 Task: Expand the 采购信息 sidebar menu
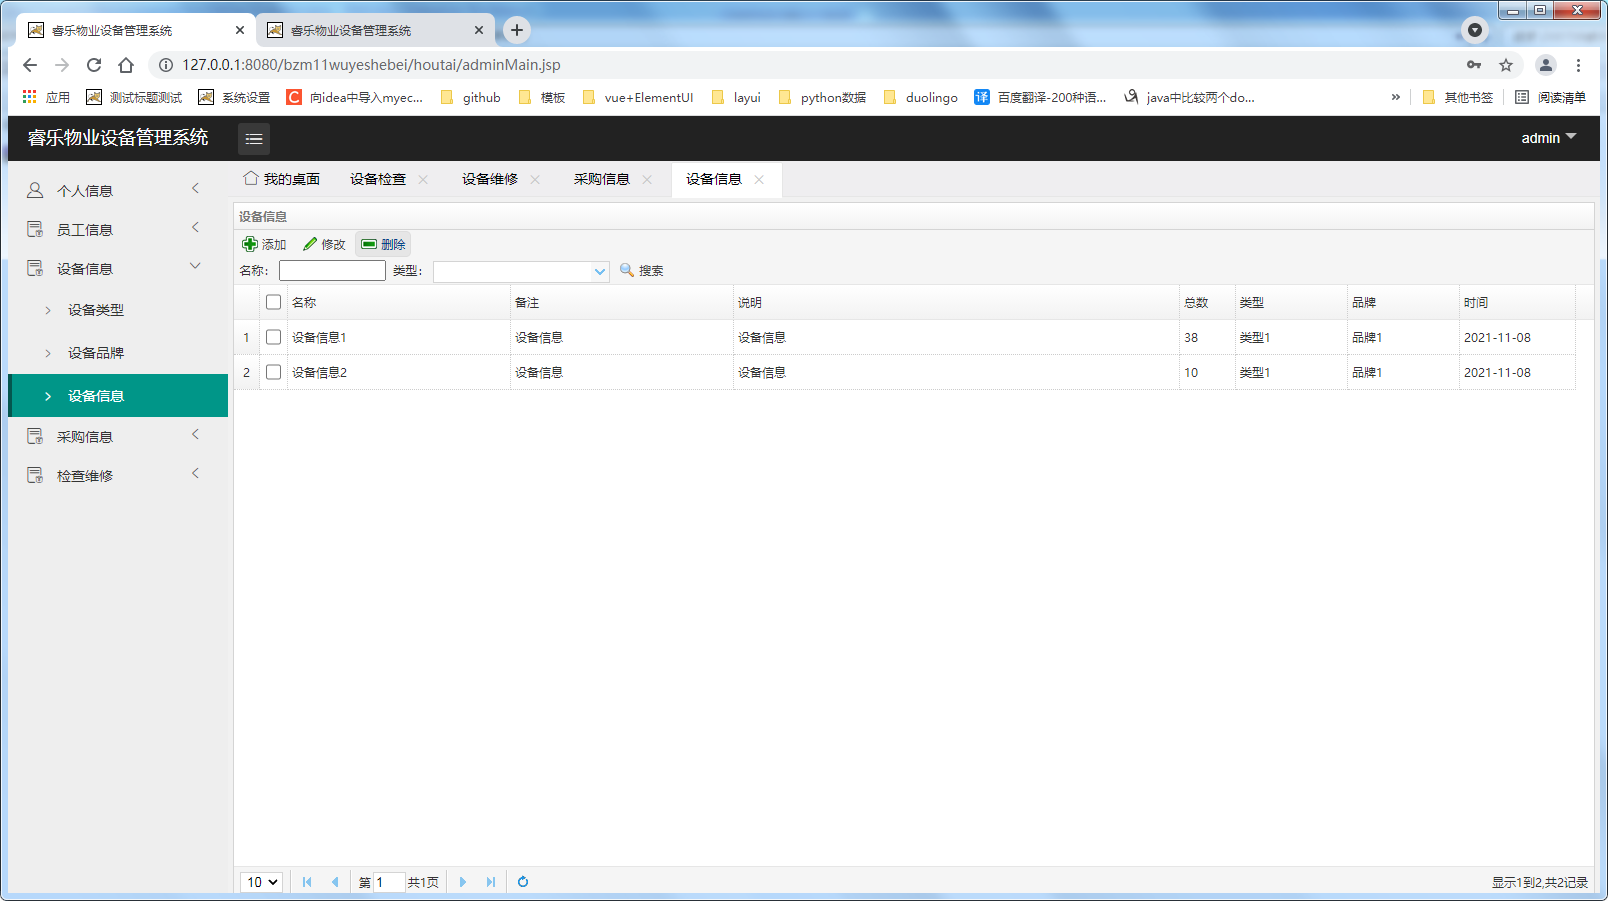tap(195, 434)
